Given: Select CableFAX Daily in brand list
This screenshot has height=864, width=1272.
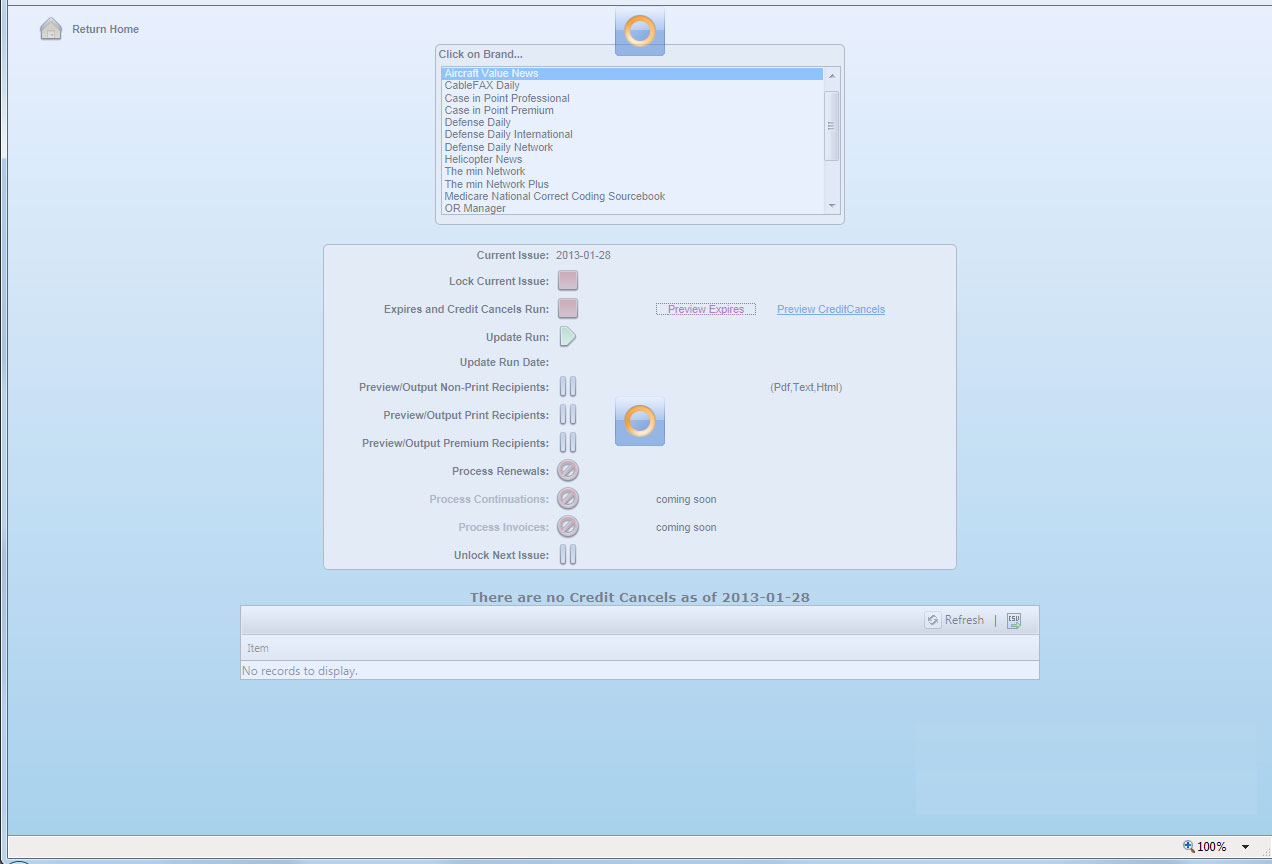Looking at the screenshot, I should [x=632, y=86].
